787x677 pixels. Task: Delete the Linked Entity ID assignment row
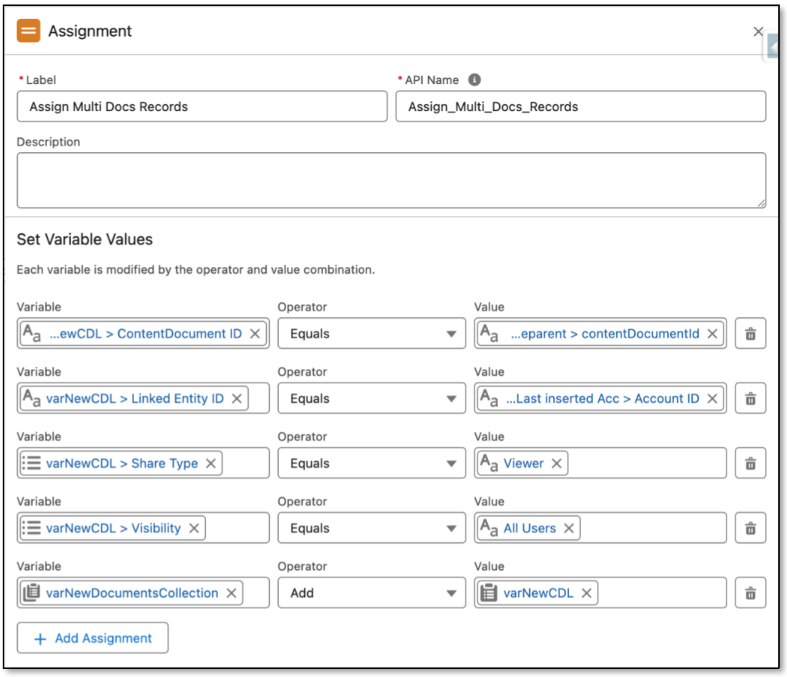750,399
